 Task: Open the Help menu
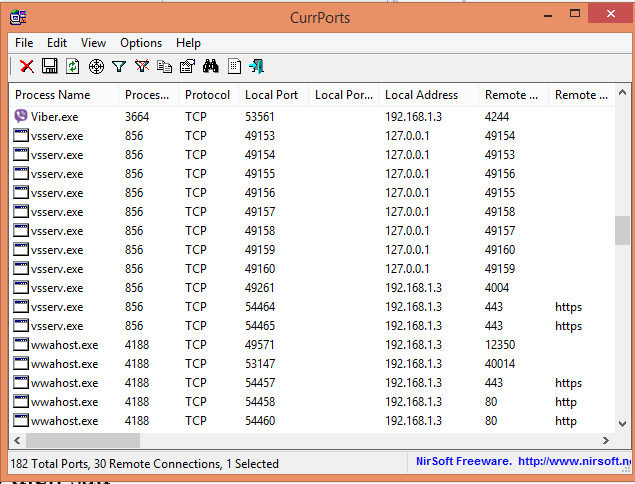coord(188,43)
